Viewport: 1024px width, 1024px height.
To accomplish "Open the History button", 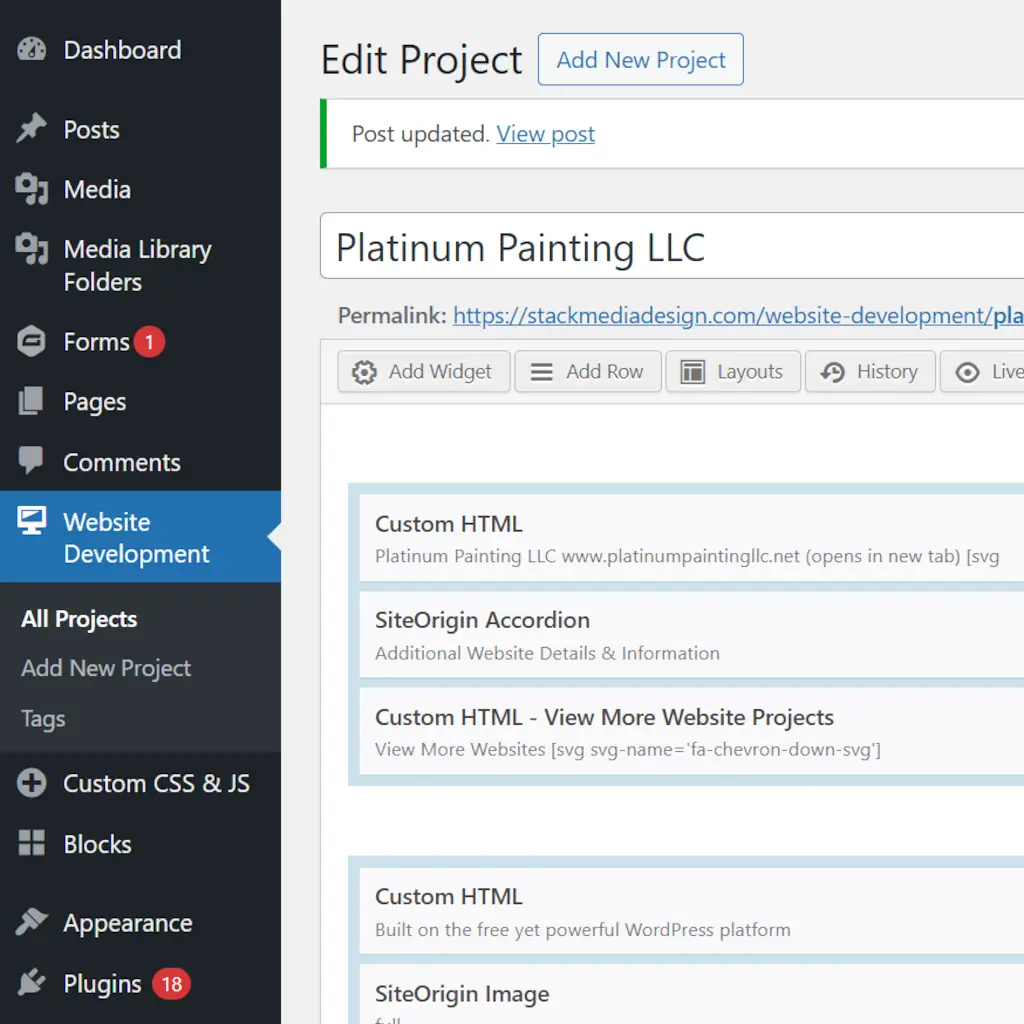I will pyautogui.click(x=870, y=372).
